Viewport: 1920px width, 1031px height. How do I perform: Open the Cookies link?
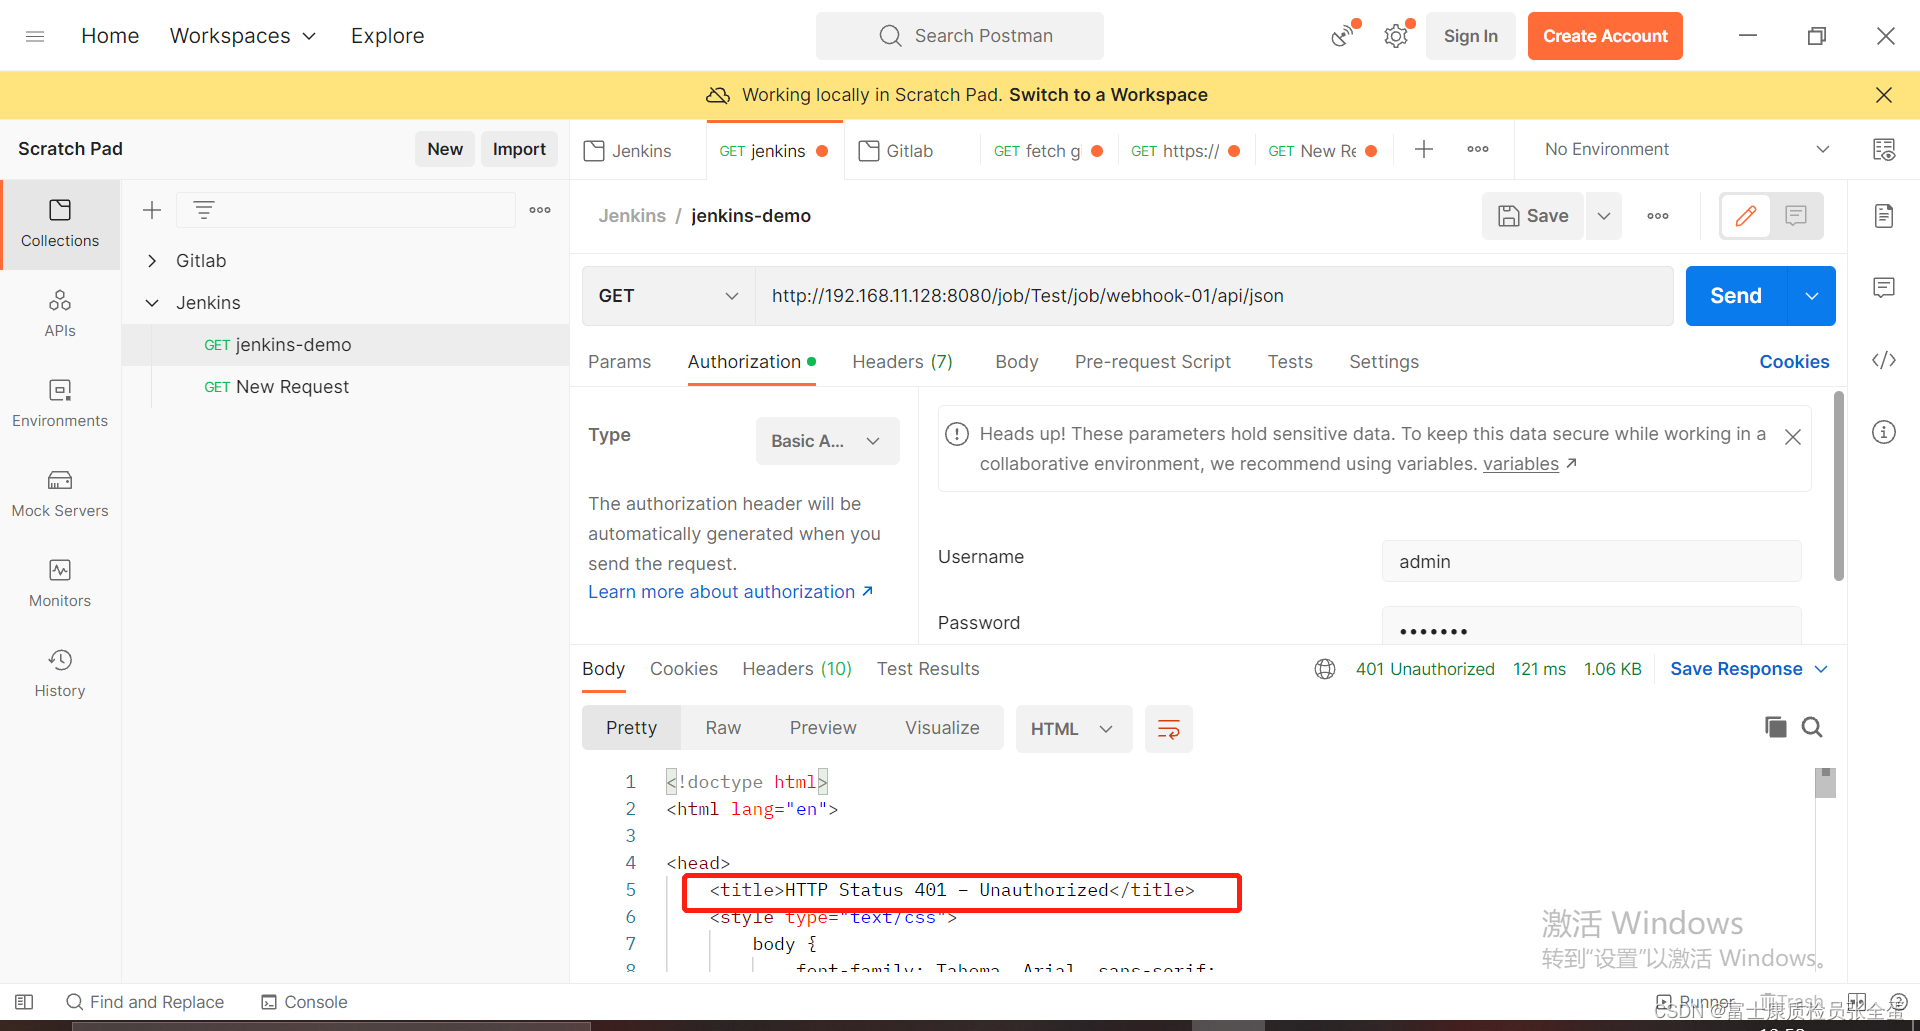click(x=1794, y=362)
